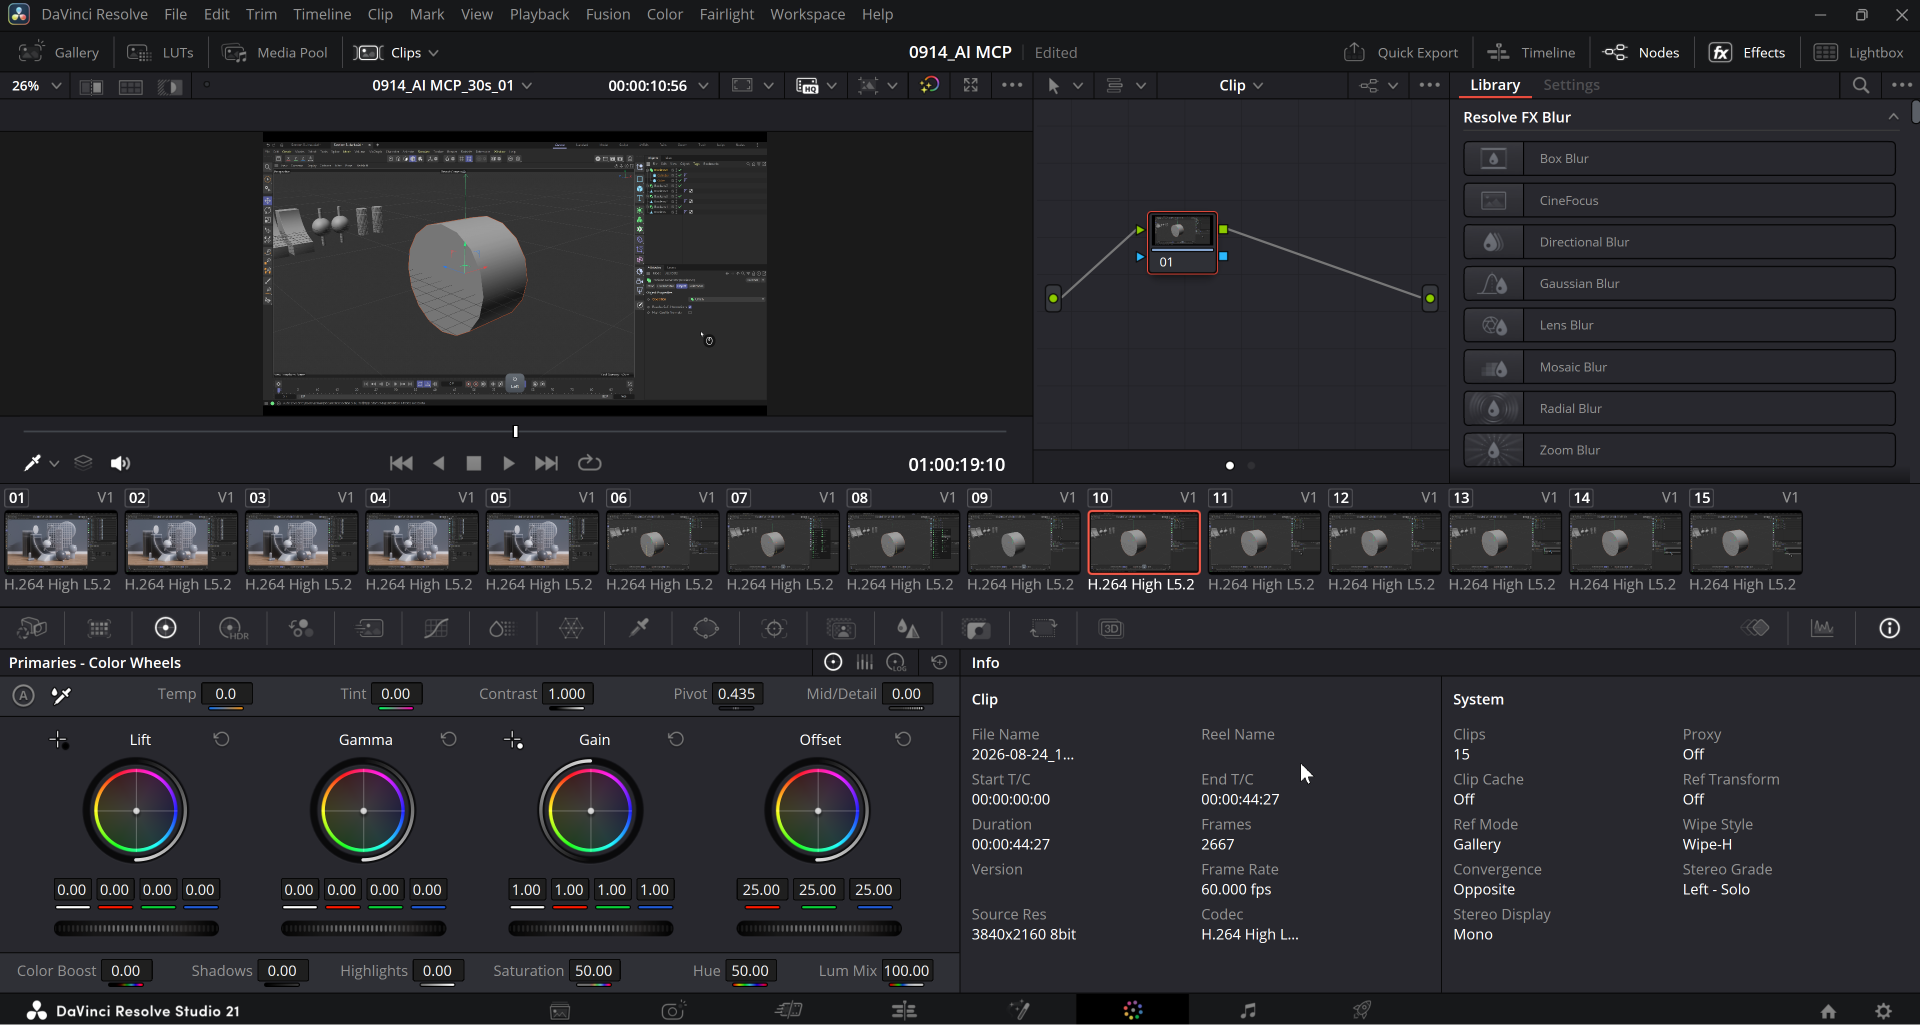Screen dimensions: 1920x1025
Task: Go to the Fairlight page icon
Action: (1247, 1010)
